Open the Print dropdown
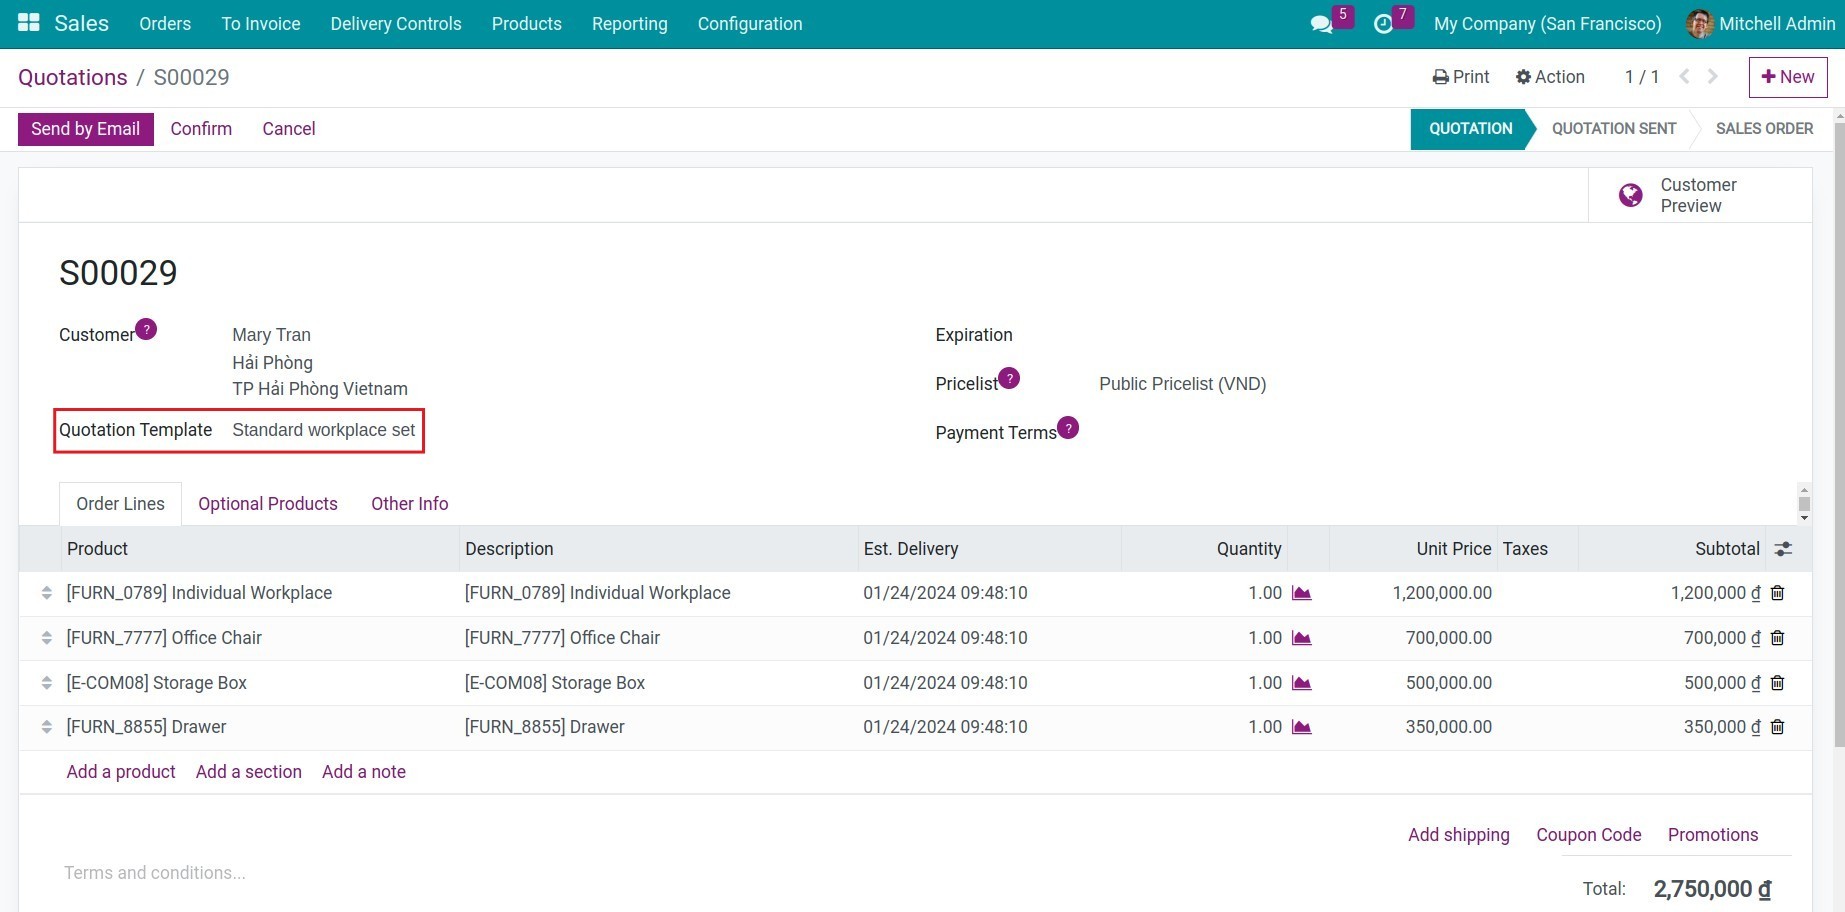1845x912 pixels. [1461, 77]
